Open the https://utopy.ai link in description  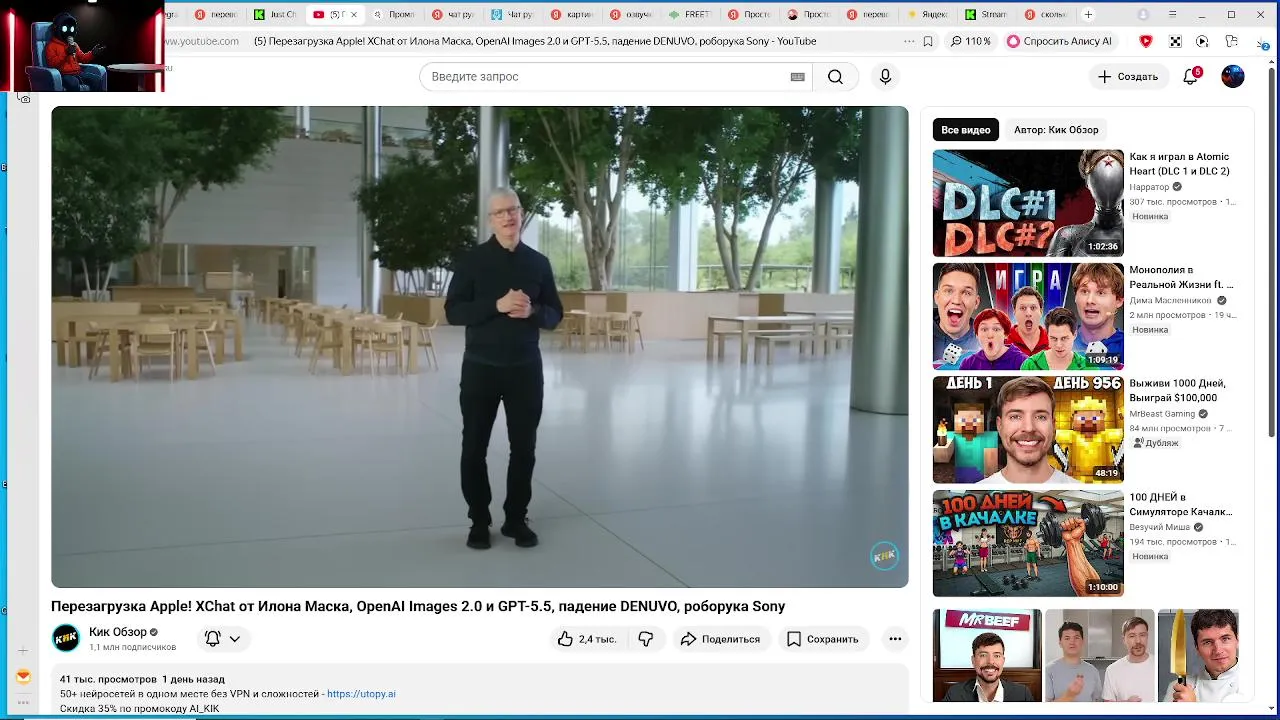[361, 694]
